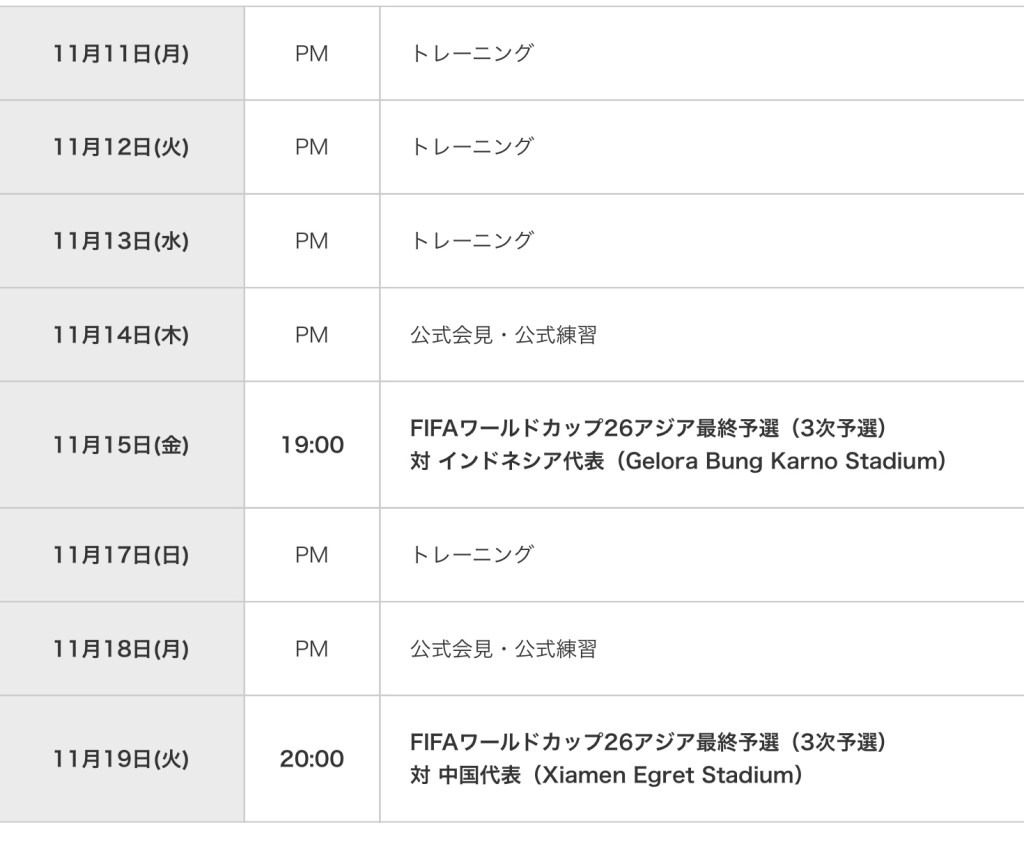Click the 11月18日(月) date cell

point(121,649)
